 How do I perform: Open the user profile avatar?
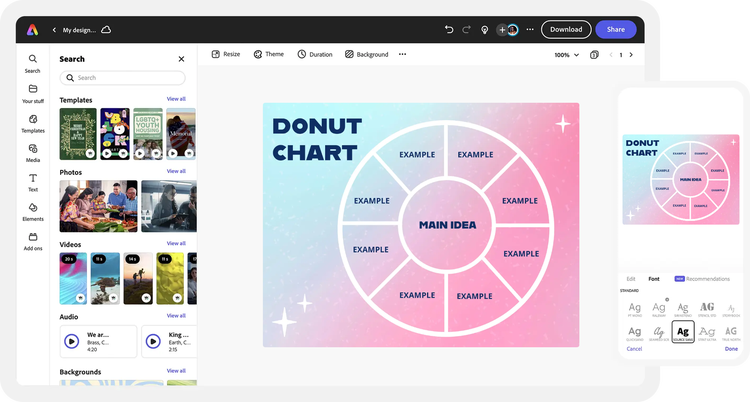(x=513, y=30)
